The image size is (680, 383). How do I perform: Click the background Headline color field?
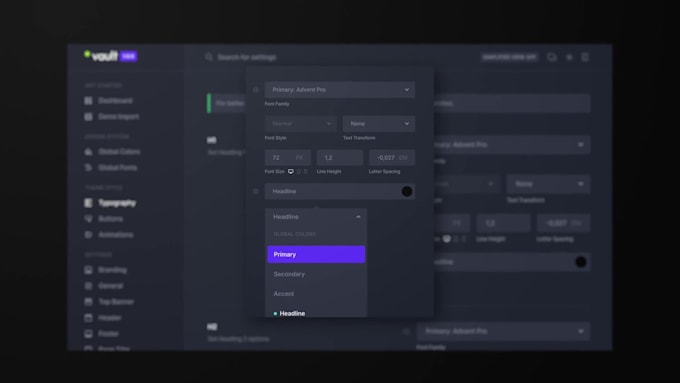512,262
